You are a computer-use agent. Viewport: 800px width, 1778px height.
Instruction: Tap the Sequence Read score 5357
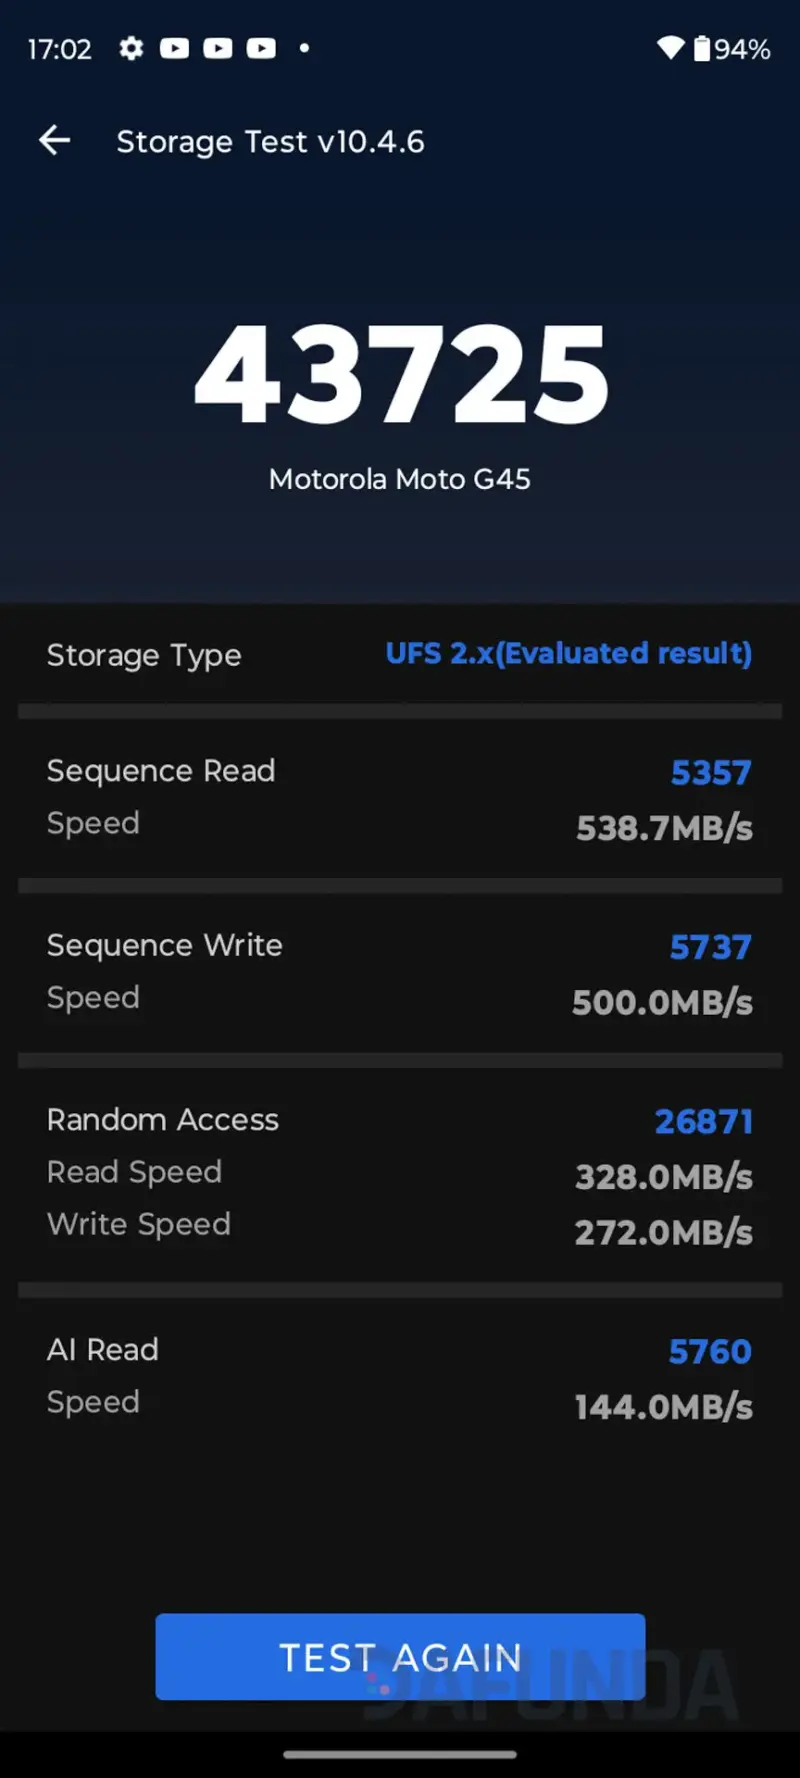click(710, 773)
